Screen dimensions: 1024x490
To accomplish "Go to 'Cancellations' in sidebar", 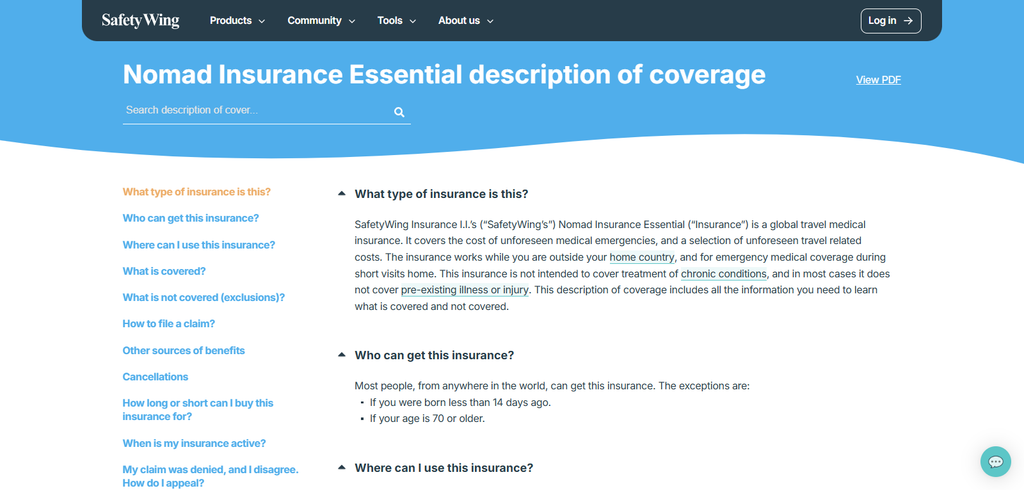I will point(155,377).
